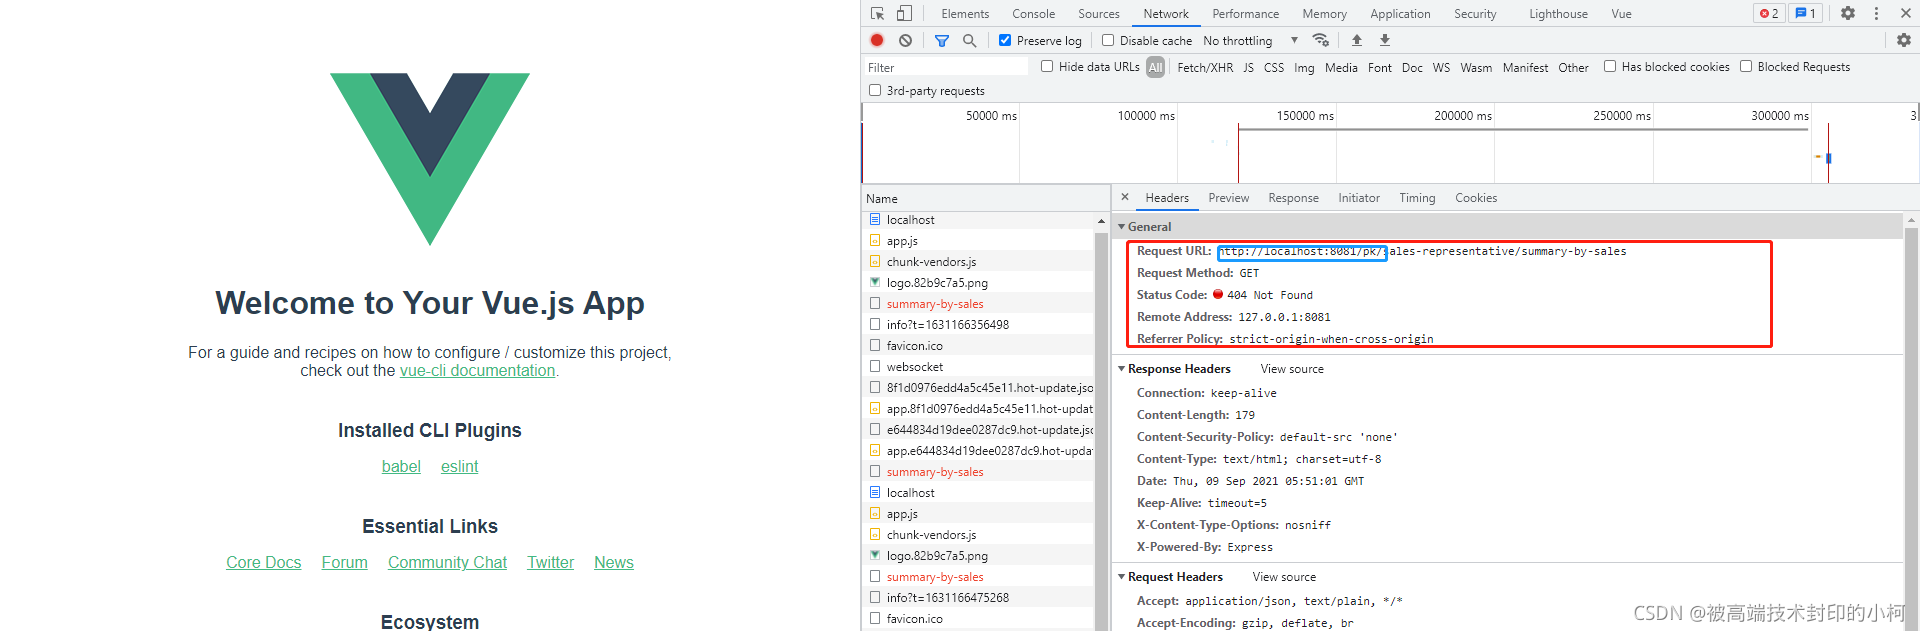
Task: Sort requests by Name column header
Action: coord(985,198)
